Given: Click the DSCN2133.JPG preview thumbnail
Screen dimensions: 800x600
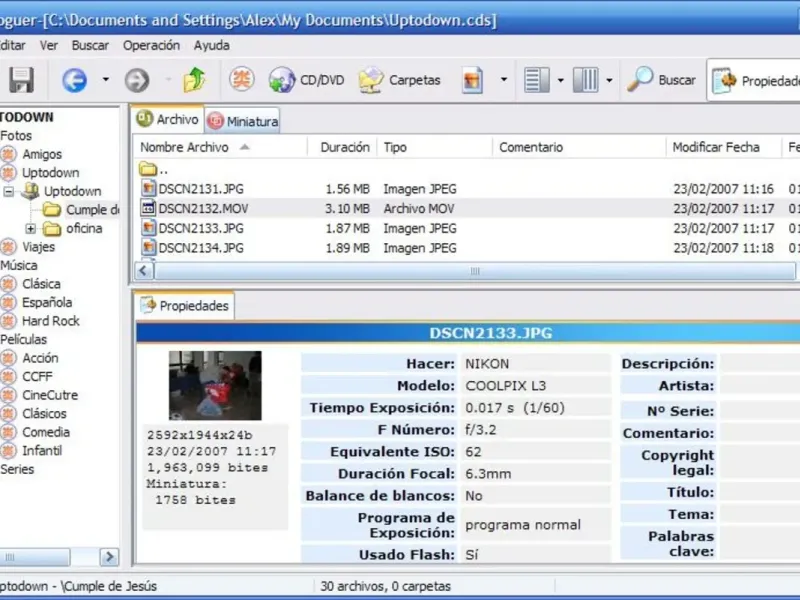Looking at the screenshot, I should pyautogui.click(x=215, y=384).
